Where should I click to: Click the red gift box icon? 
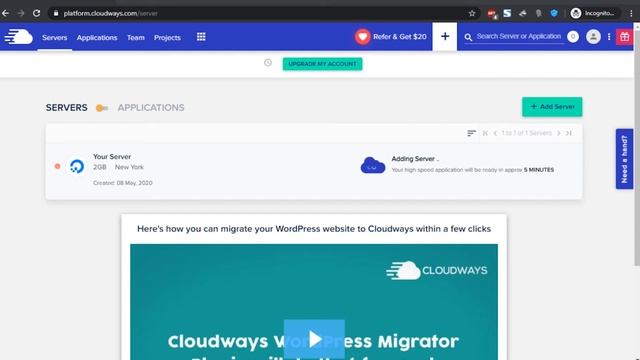pyautogui.click(x=624, y=37)
